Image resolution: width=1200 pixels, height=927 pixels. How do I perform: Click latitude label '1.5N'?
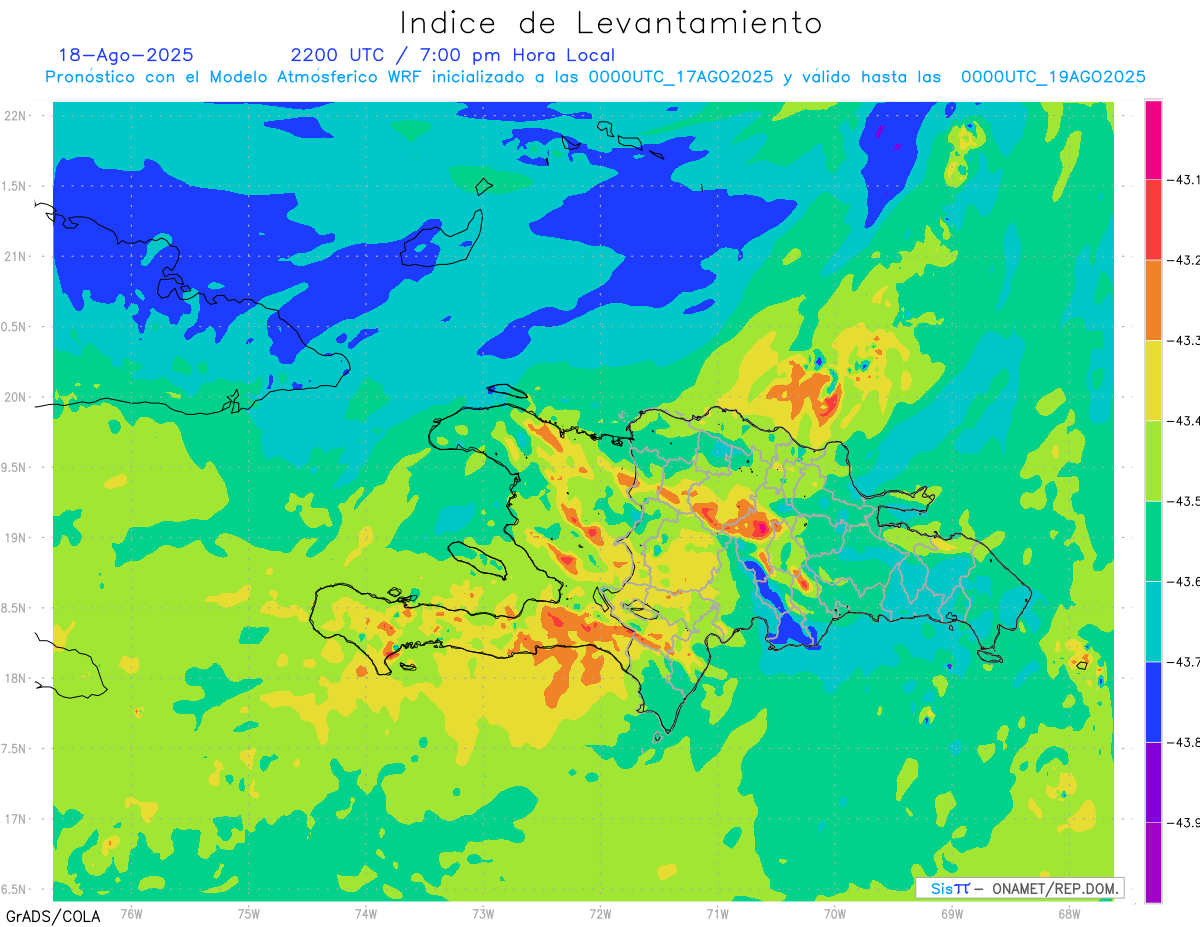tap(14, 186)
